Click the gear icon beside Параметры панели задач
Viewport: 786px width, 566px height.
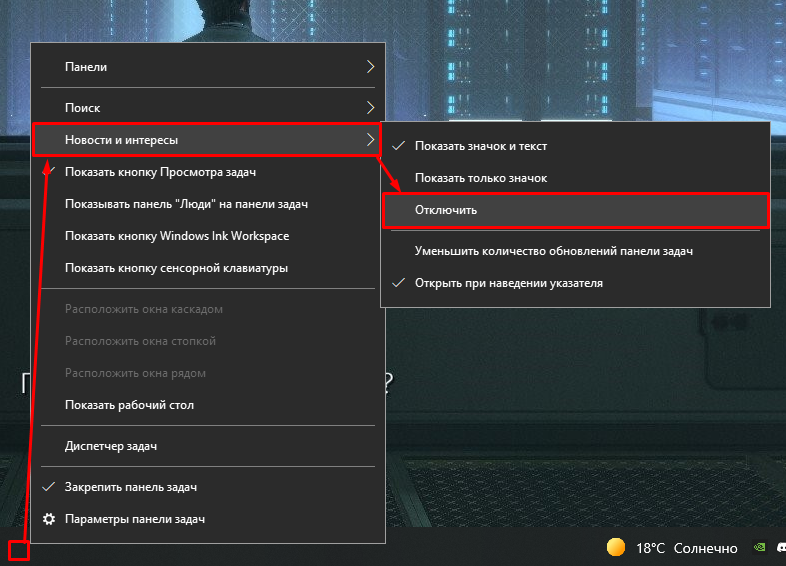49,519
